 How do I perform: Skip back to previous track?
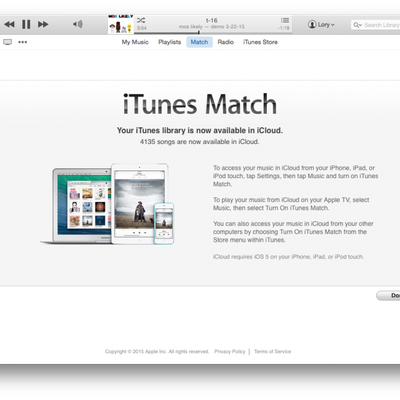(x=9, y=24)
